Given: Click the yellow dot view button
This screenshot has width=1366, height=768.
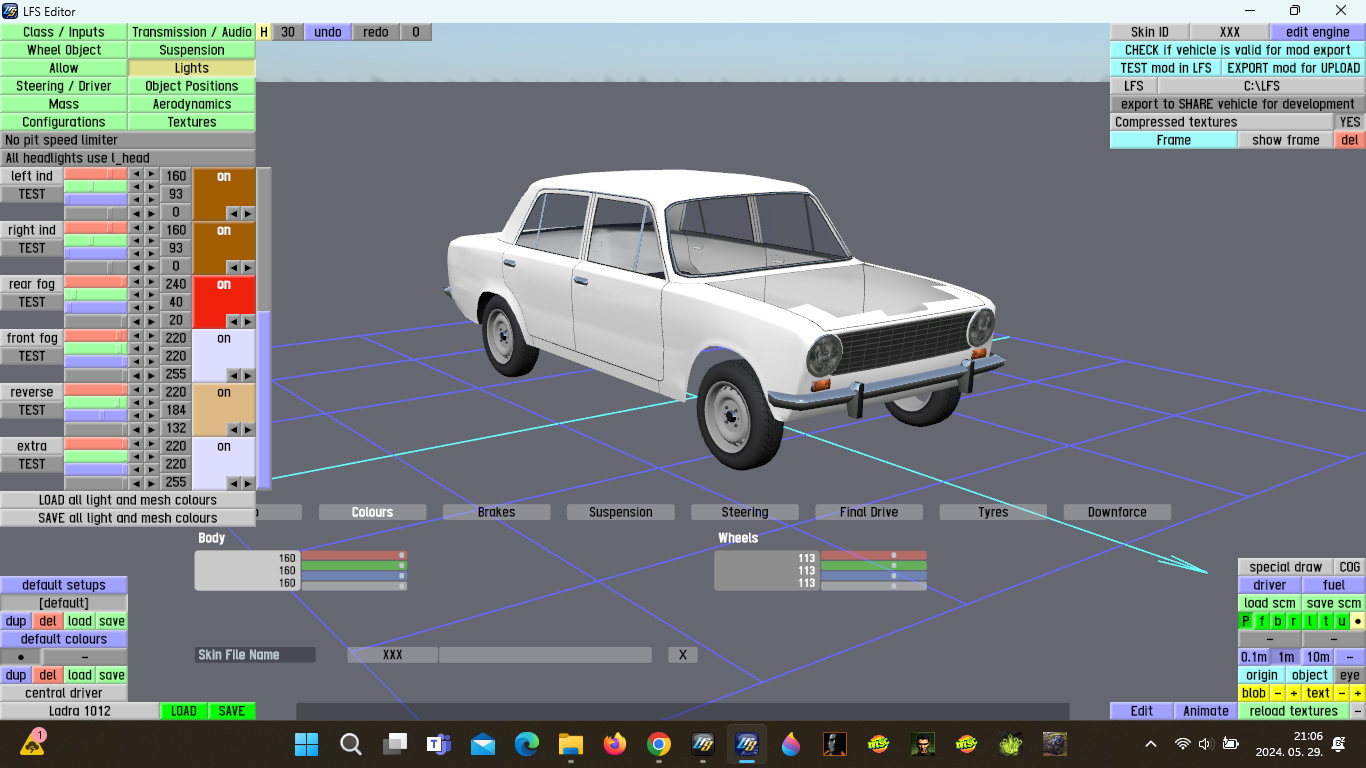Looking at the screenshot, I should pos(1357,621).
